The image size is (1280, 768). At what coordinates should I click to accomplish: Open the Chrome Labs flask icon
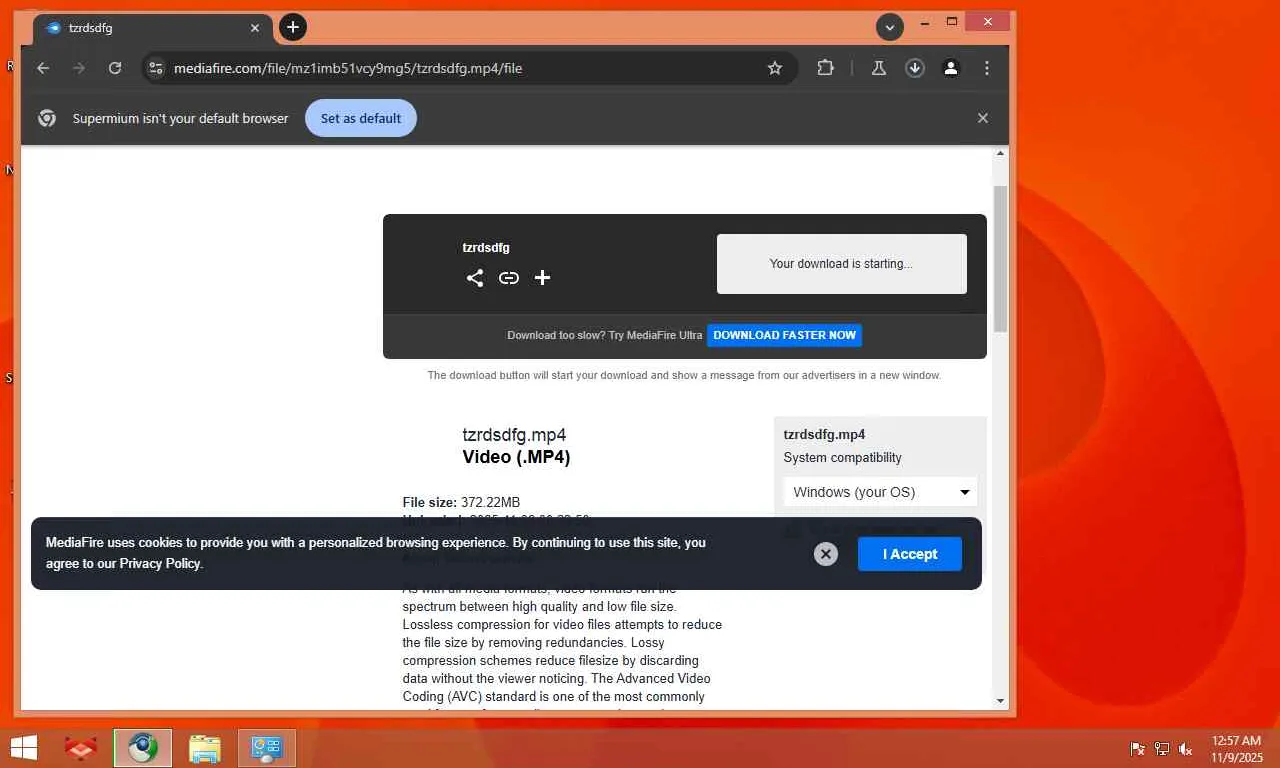(879, 68)
